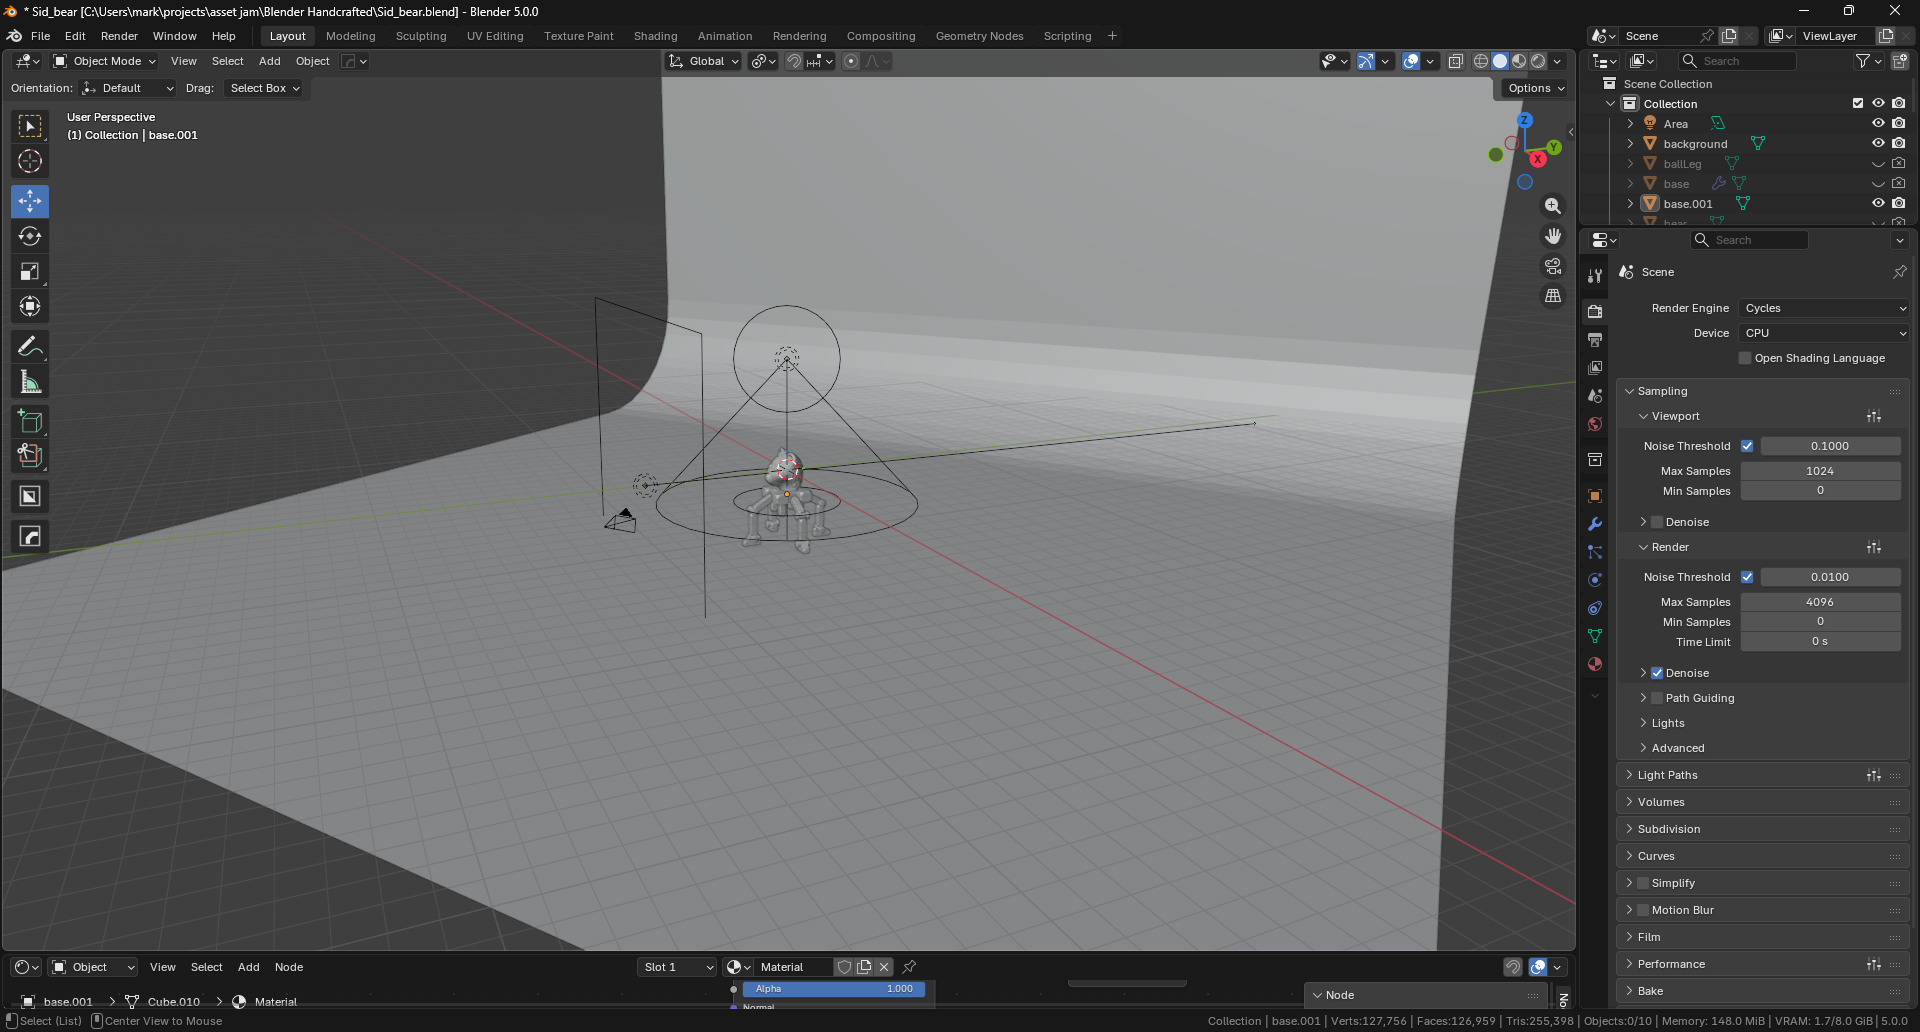This screenshot has height=1032, width=1920.
Task: Toggle camera view in the viewport
Action: click(x=1553, y=266)
